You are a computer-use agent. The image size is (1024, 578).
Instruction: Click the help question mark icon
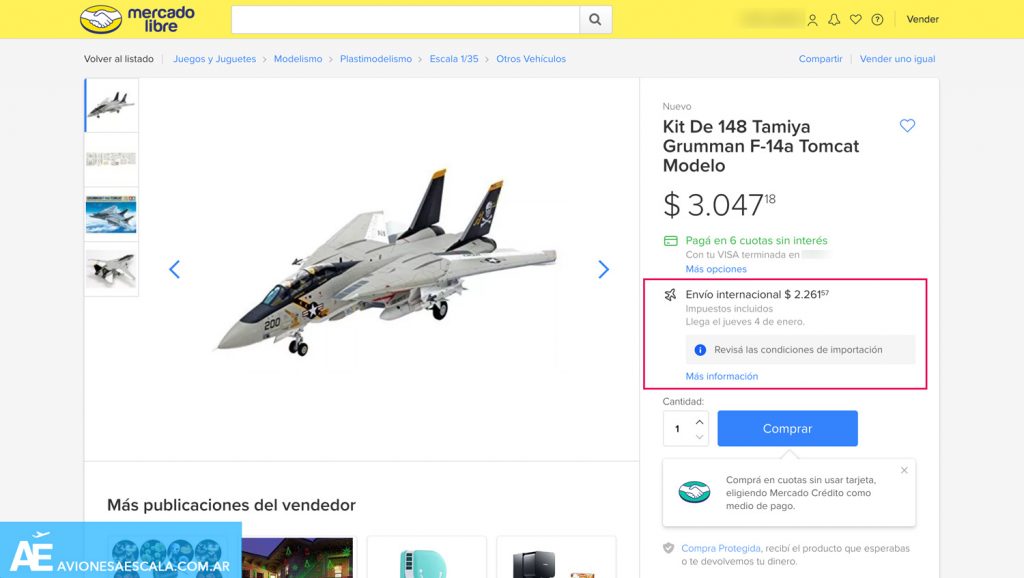[877, 19]
